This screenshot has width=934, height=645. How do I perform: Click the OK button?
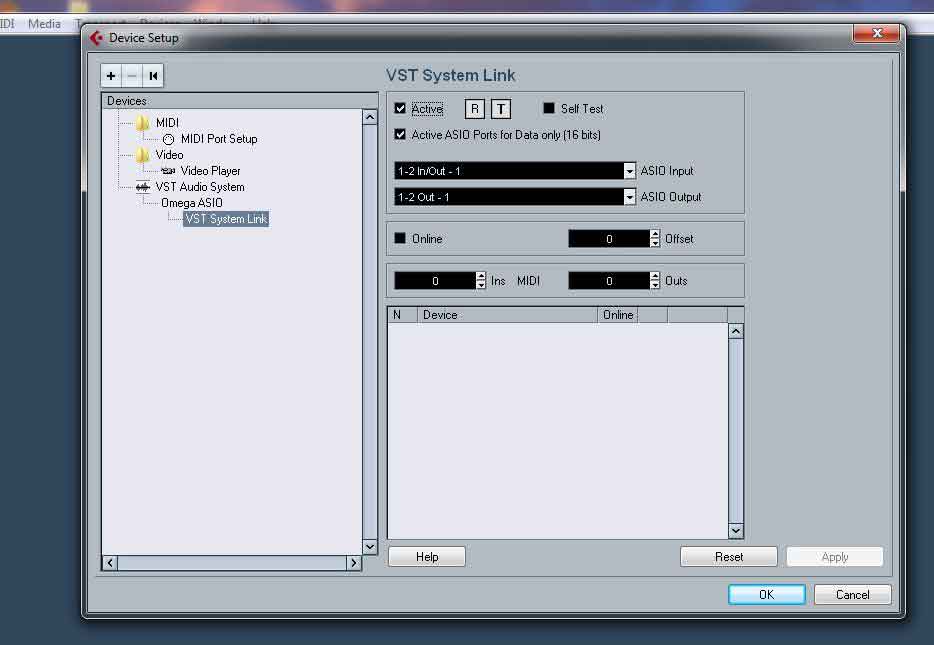(x=767, y=594)
